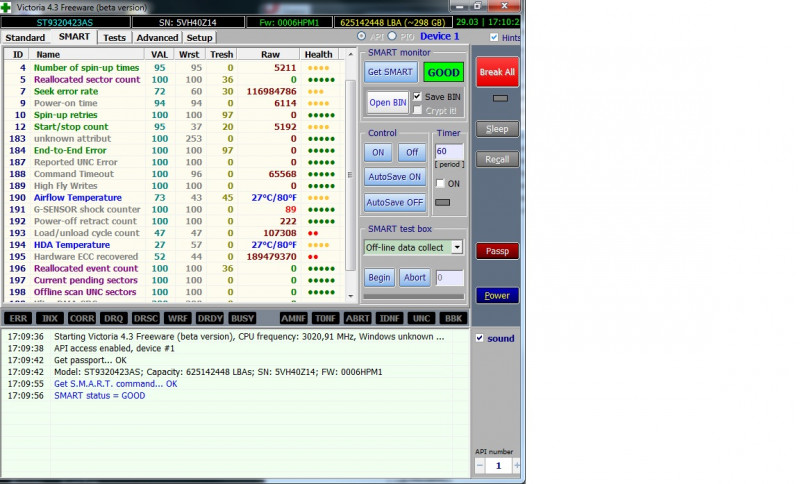Open the Off-line data collect dropdown

(x=457, y=247)
